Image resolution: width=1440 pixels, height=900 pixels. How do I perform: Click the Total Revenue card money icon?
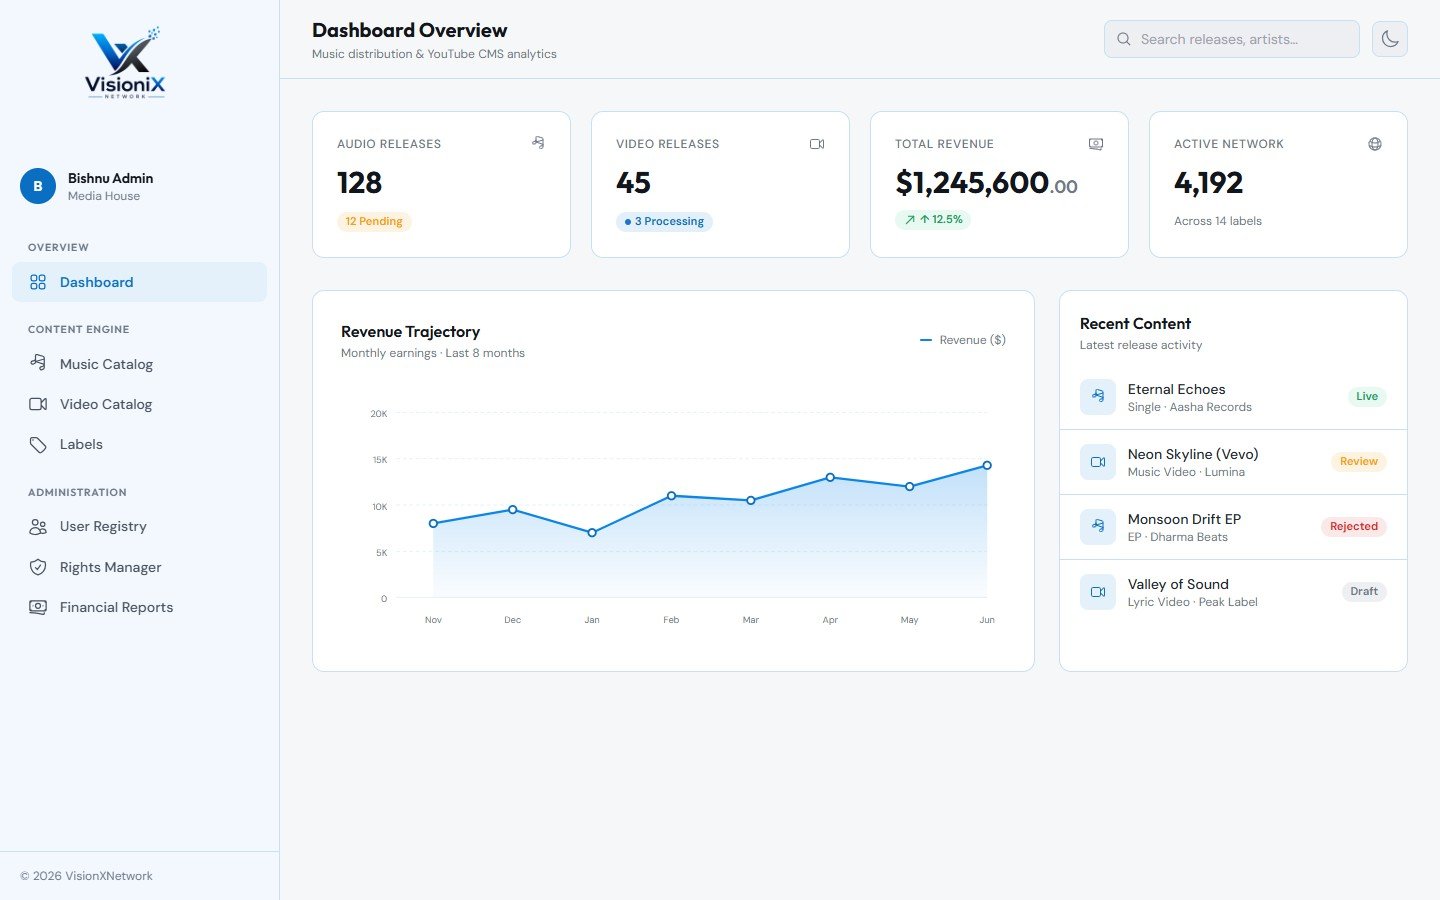tap(1096, 144)
